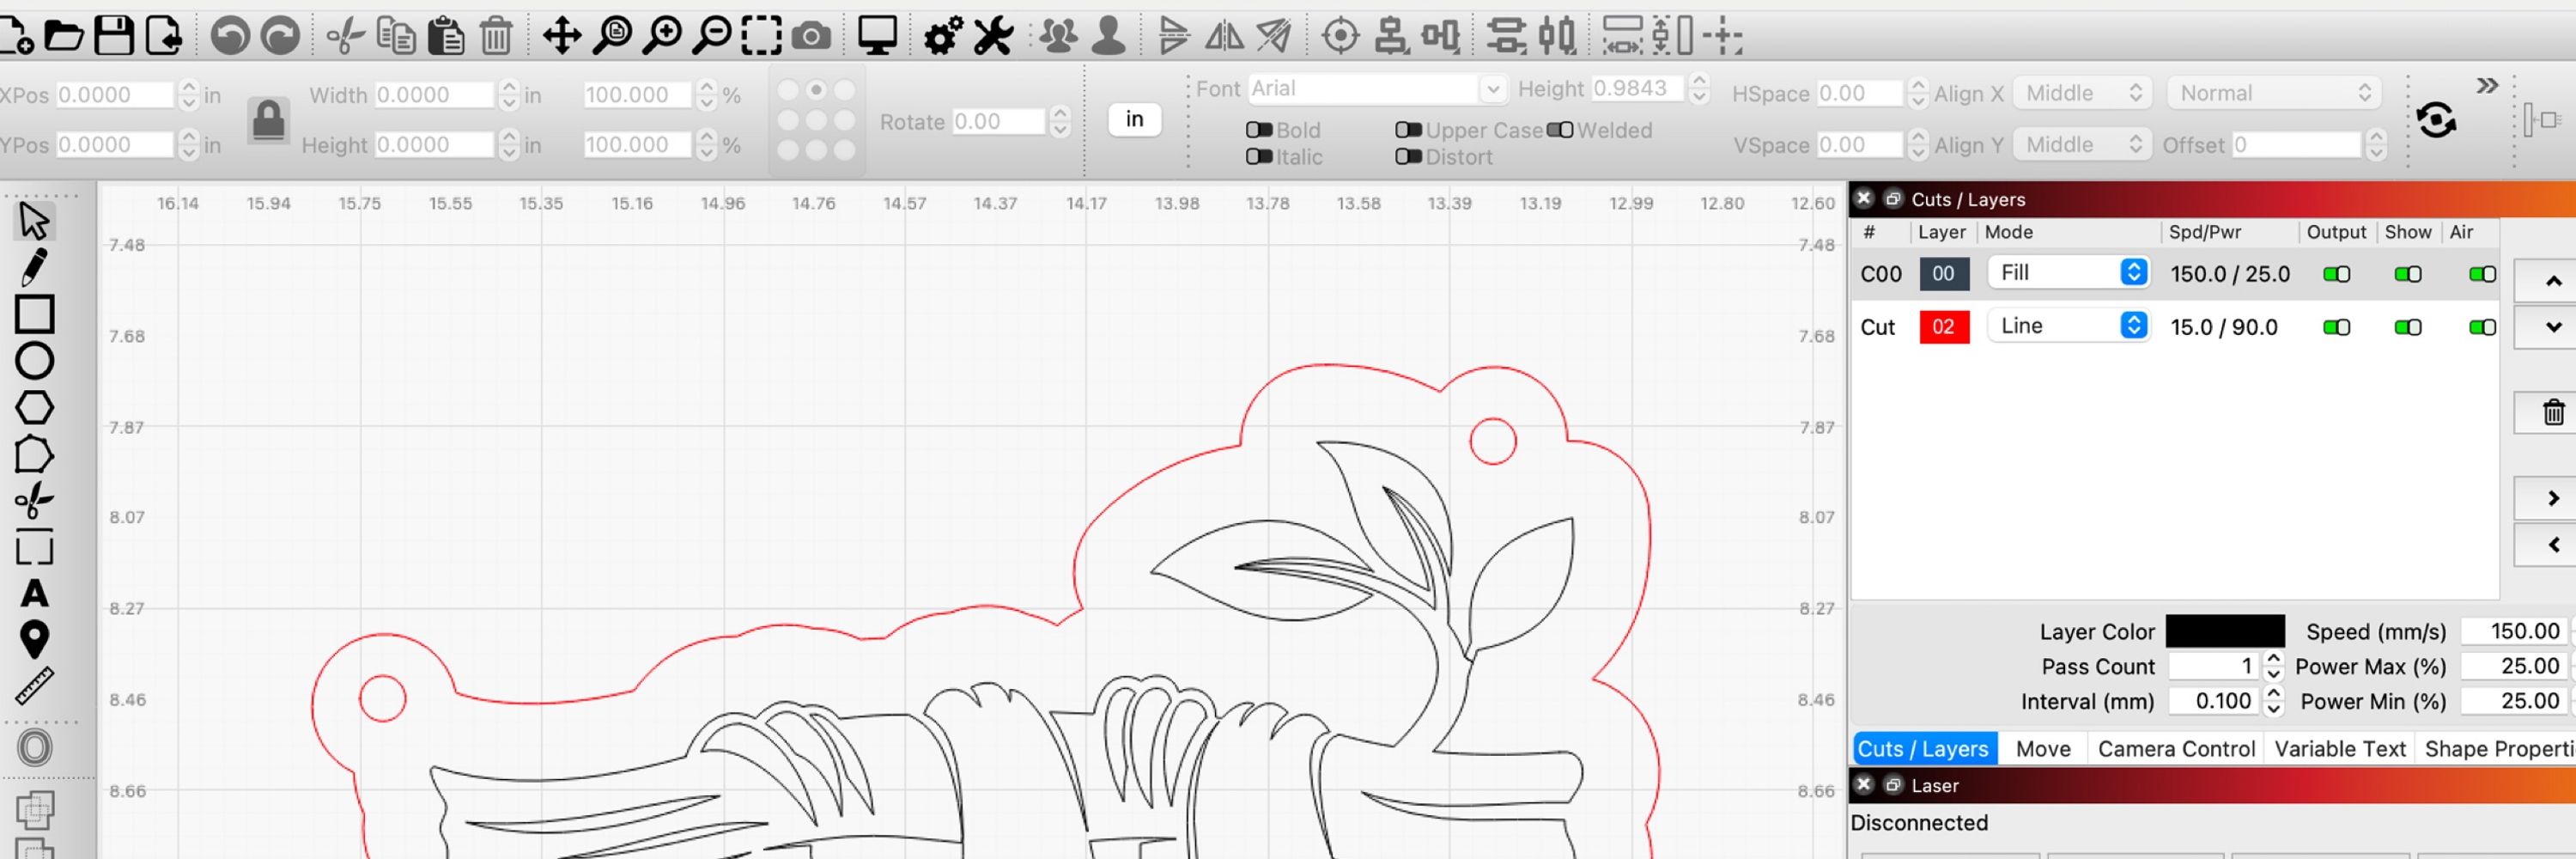Select the Ellipse tool in left toolbar
The height and width of the screenshot is (859, 2576).
[x=34, y=361]
